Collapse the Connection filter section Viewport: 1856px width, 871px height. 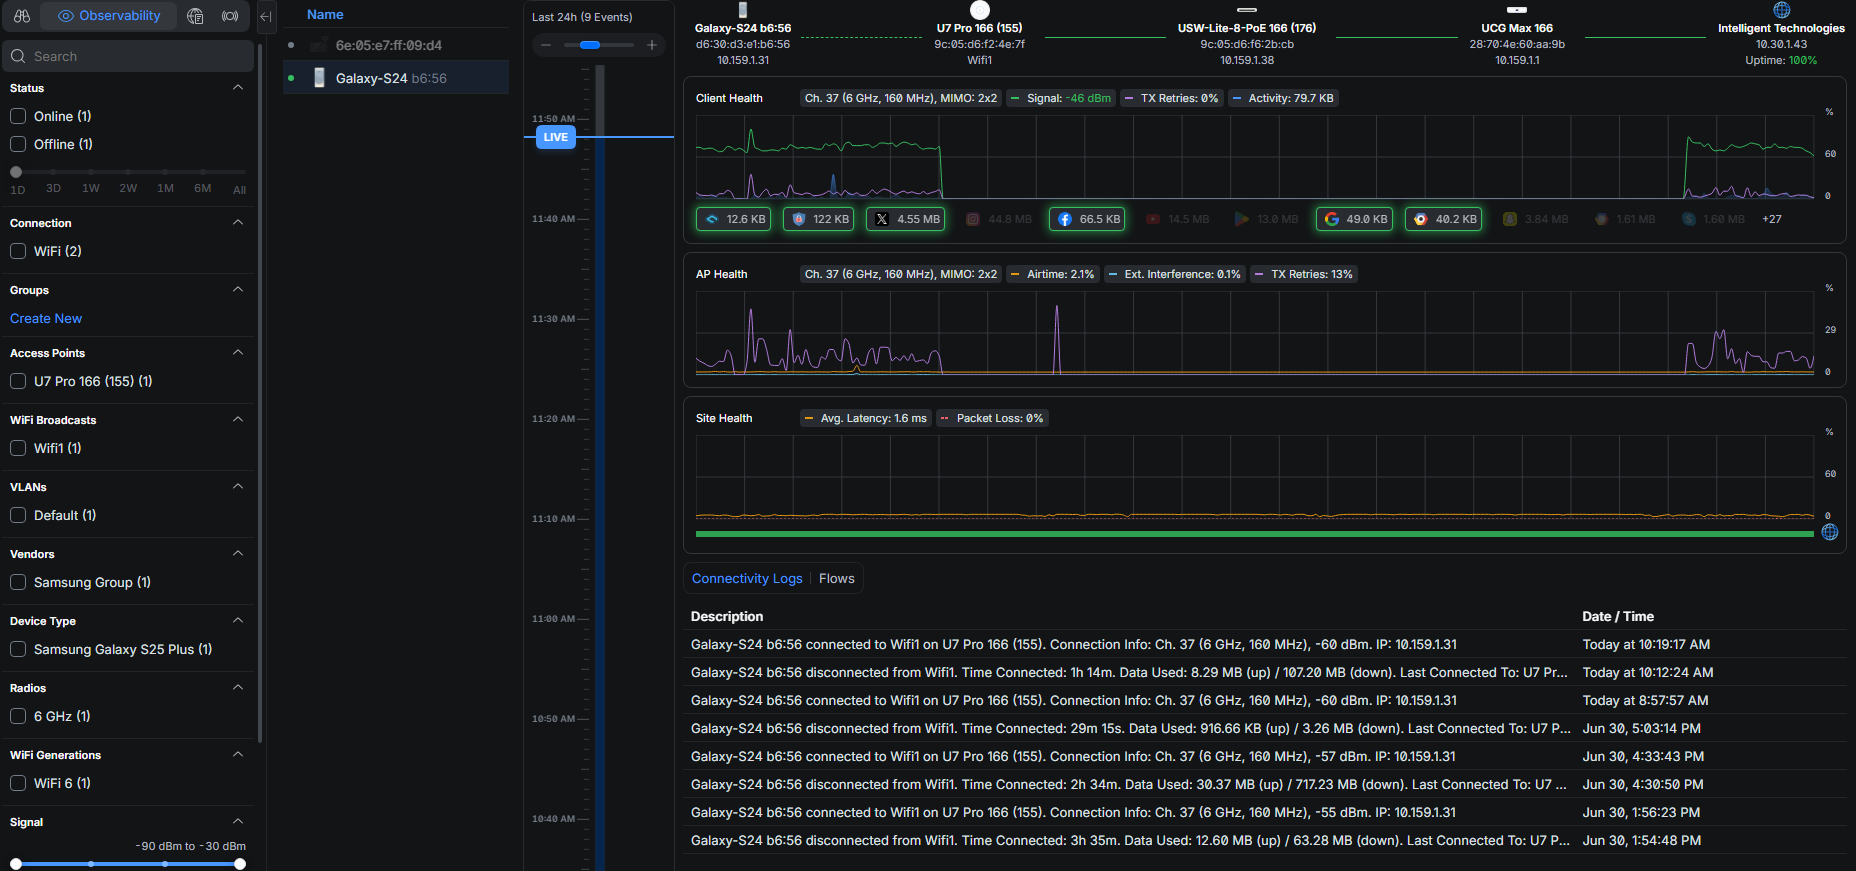(x=238, y=222)
